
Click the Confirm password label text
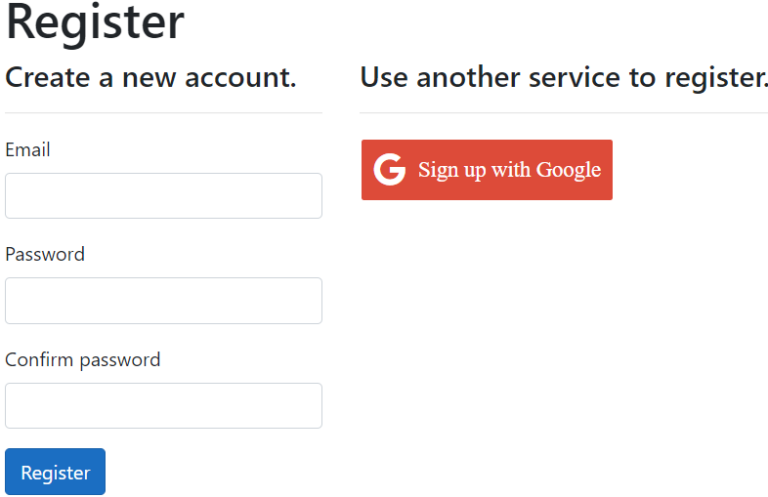83,359
